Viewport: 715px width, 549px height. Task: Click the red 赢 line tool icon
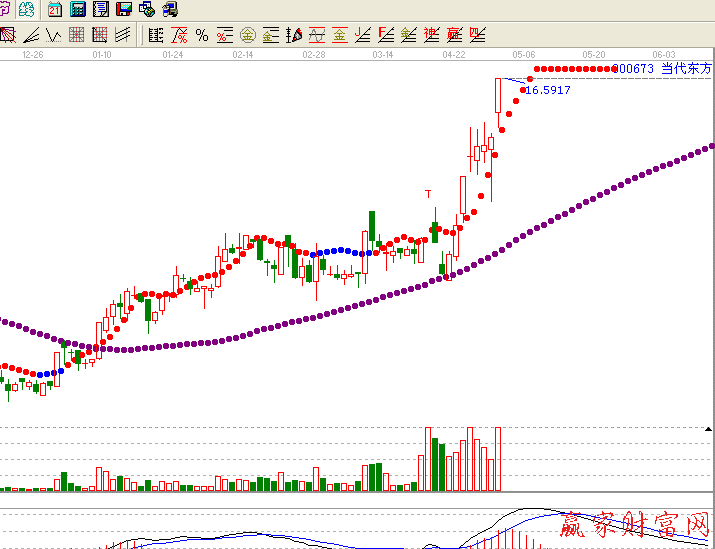pos(455,36)
